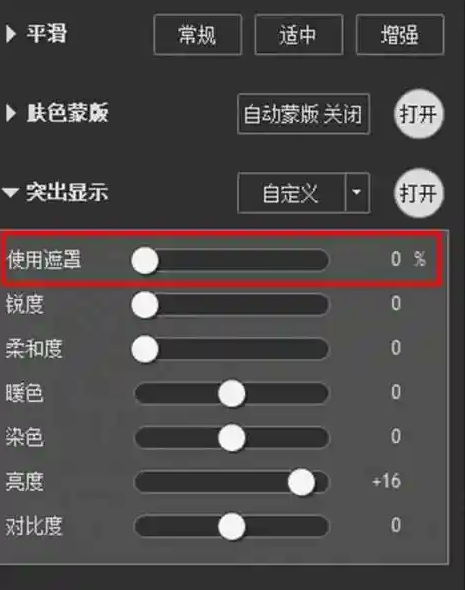
Task: Click the 亮度 slider handle
Action: click(x=301, y=482)
